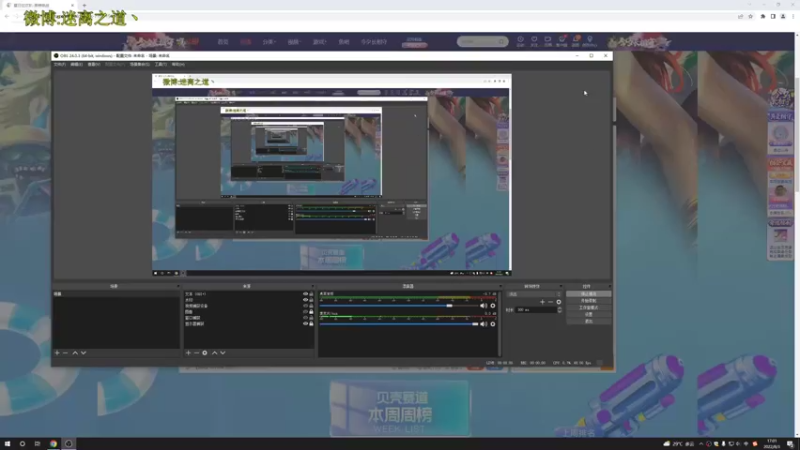Open the notification center in system tray
This screenshot has height=450, width=800.
[790, 444]
